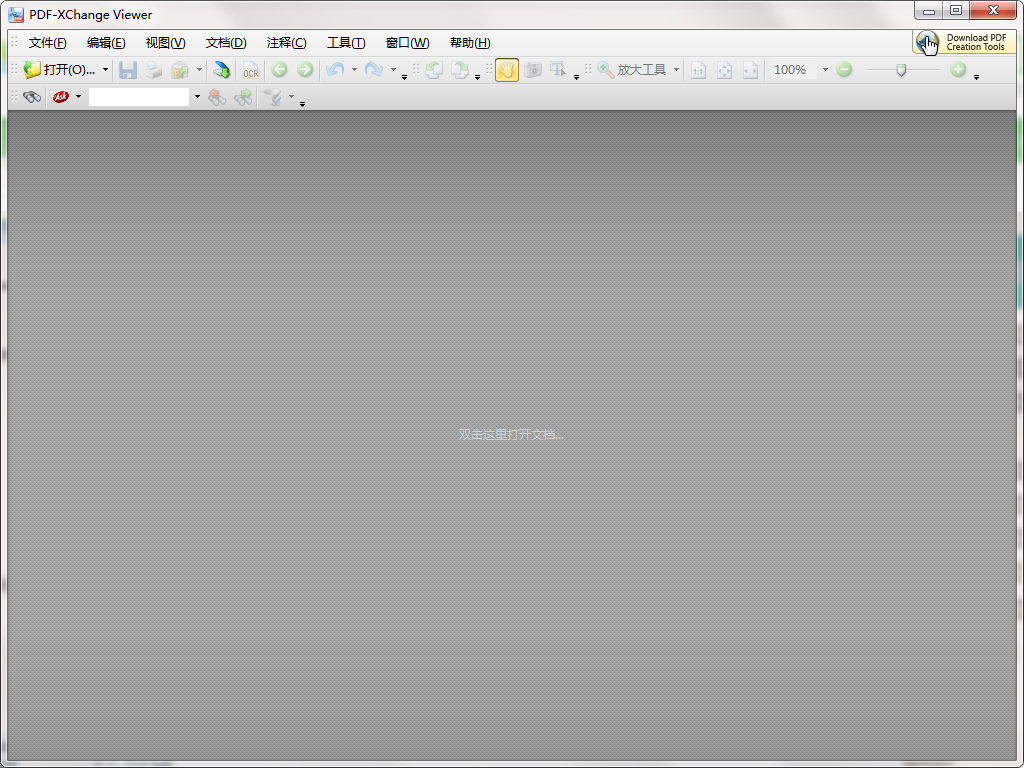
Task: Click the Print icon
Action: pos(153,70)
